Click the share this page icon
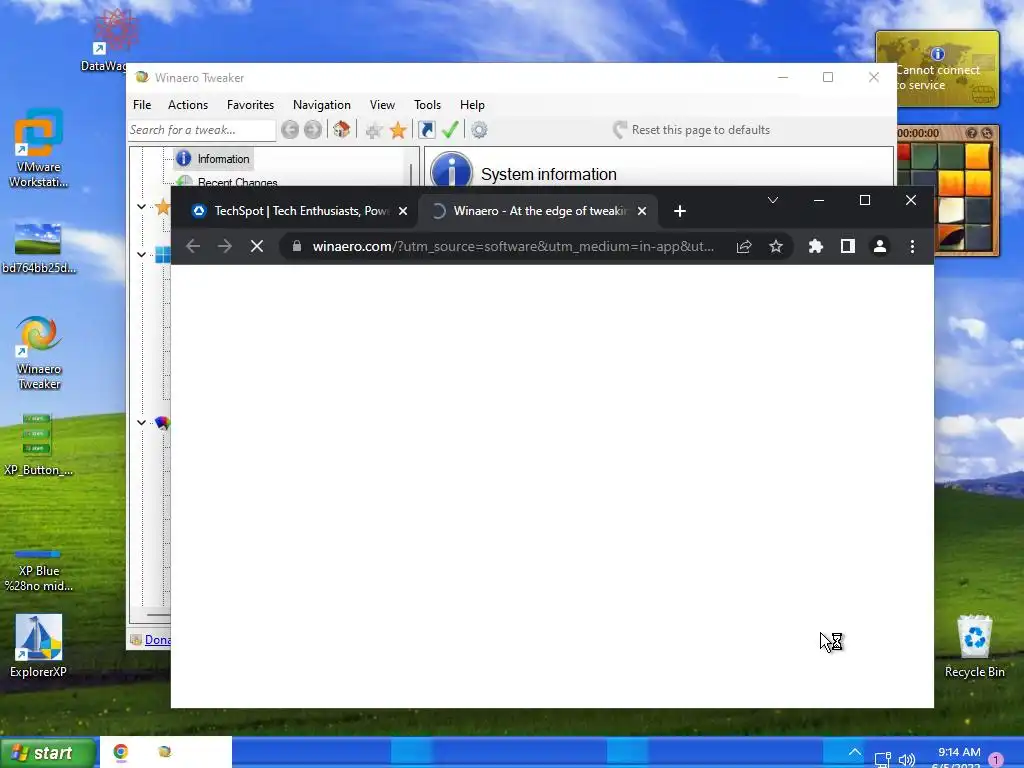Image resolution: width=1024 pixels, height=768 pixels. (744, 246)
